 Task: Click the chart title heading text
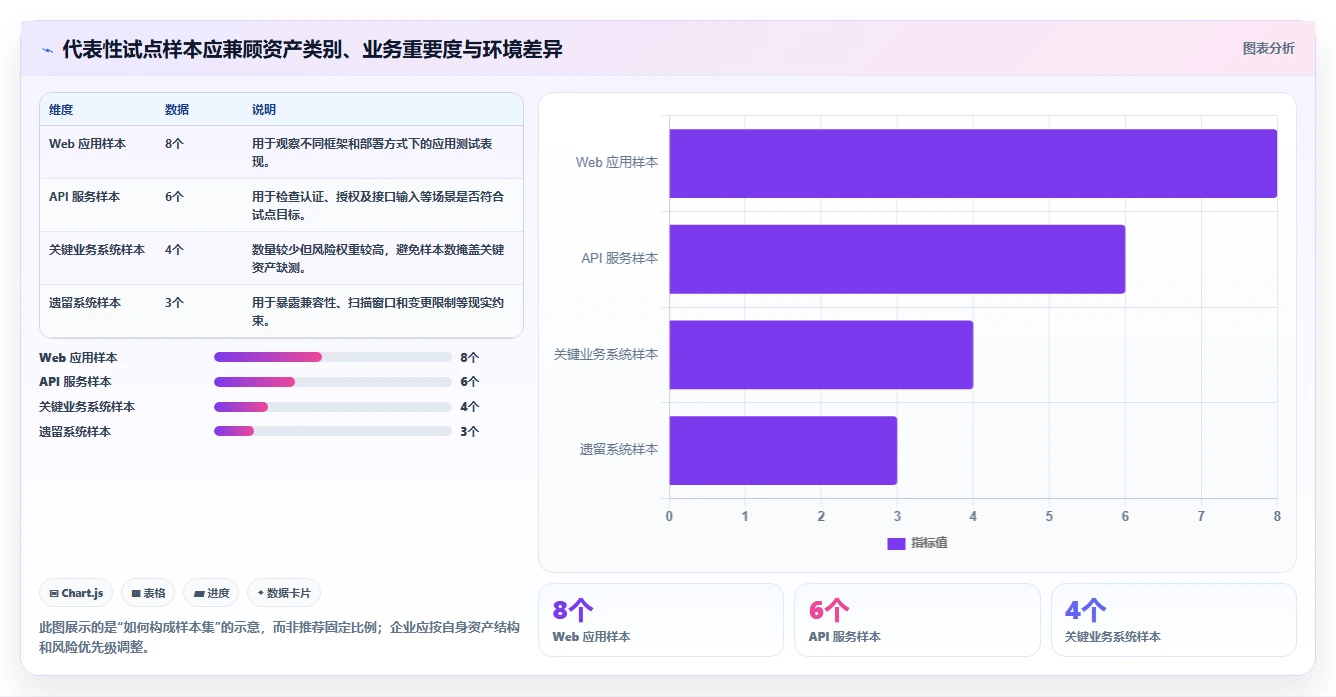tap(312, 49)
